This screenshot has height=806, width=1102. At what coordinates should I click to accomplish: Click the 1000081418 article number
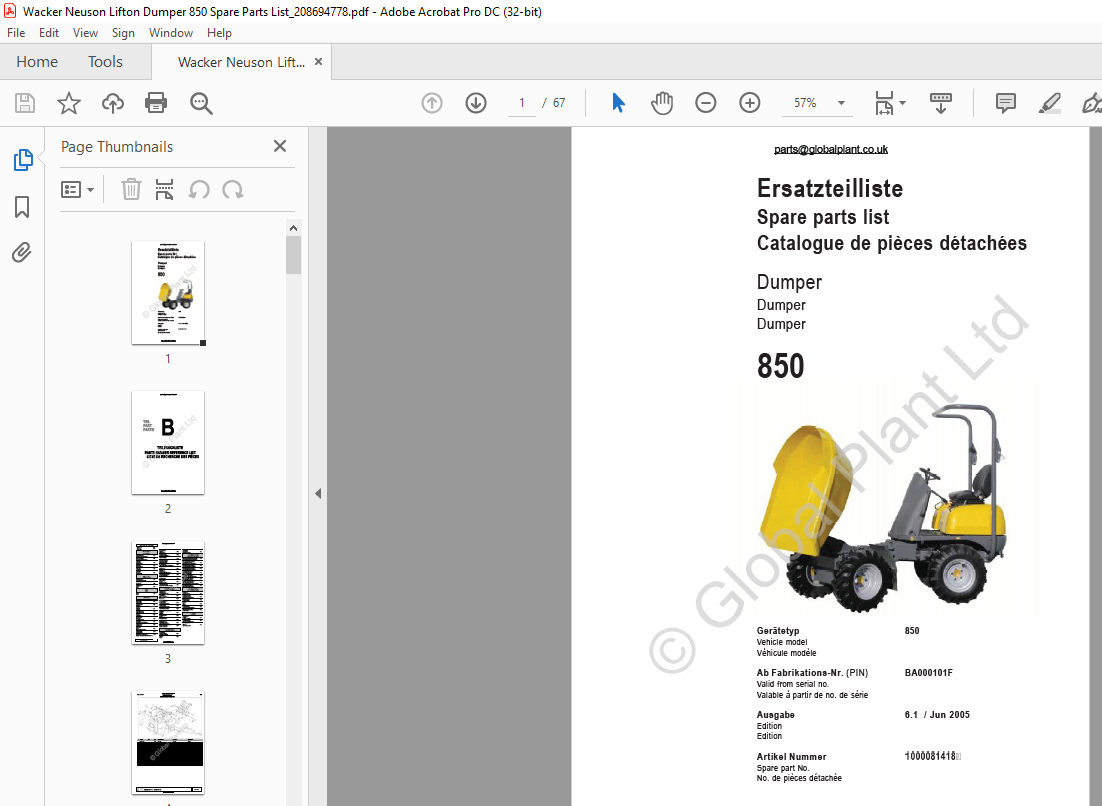(932, 756)
